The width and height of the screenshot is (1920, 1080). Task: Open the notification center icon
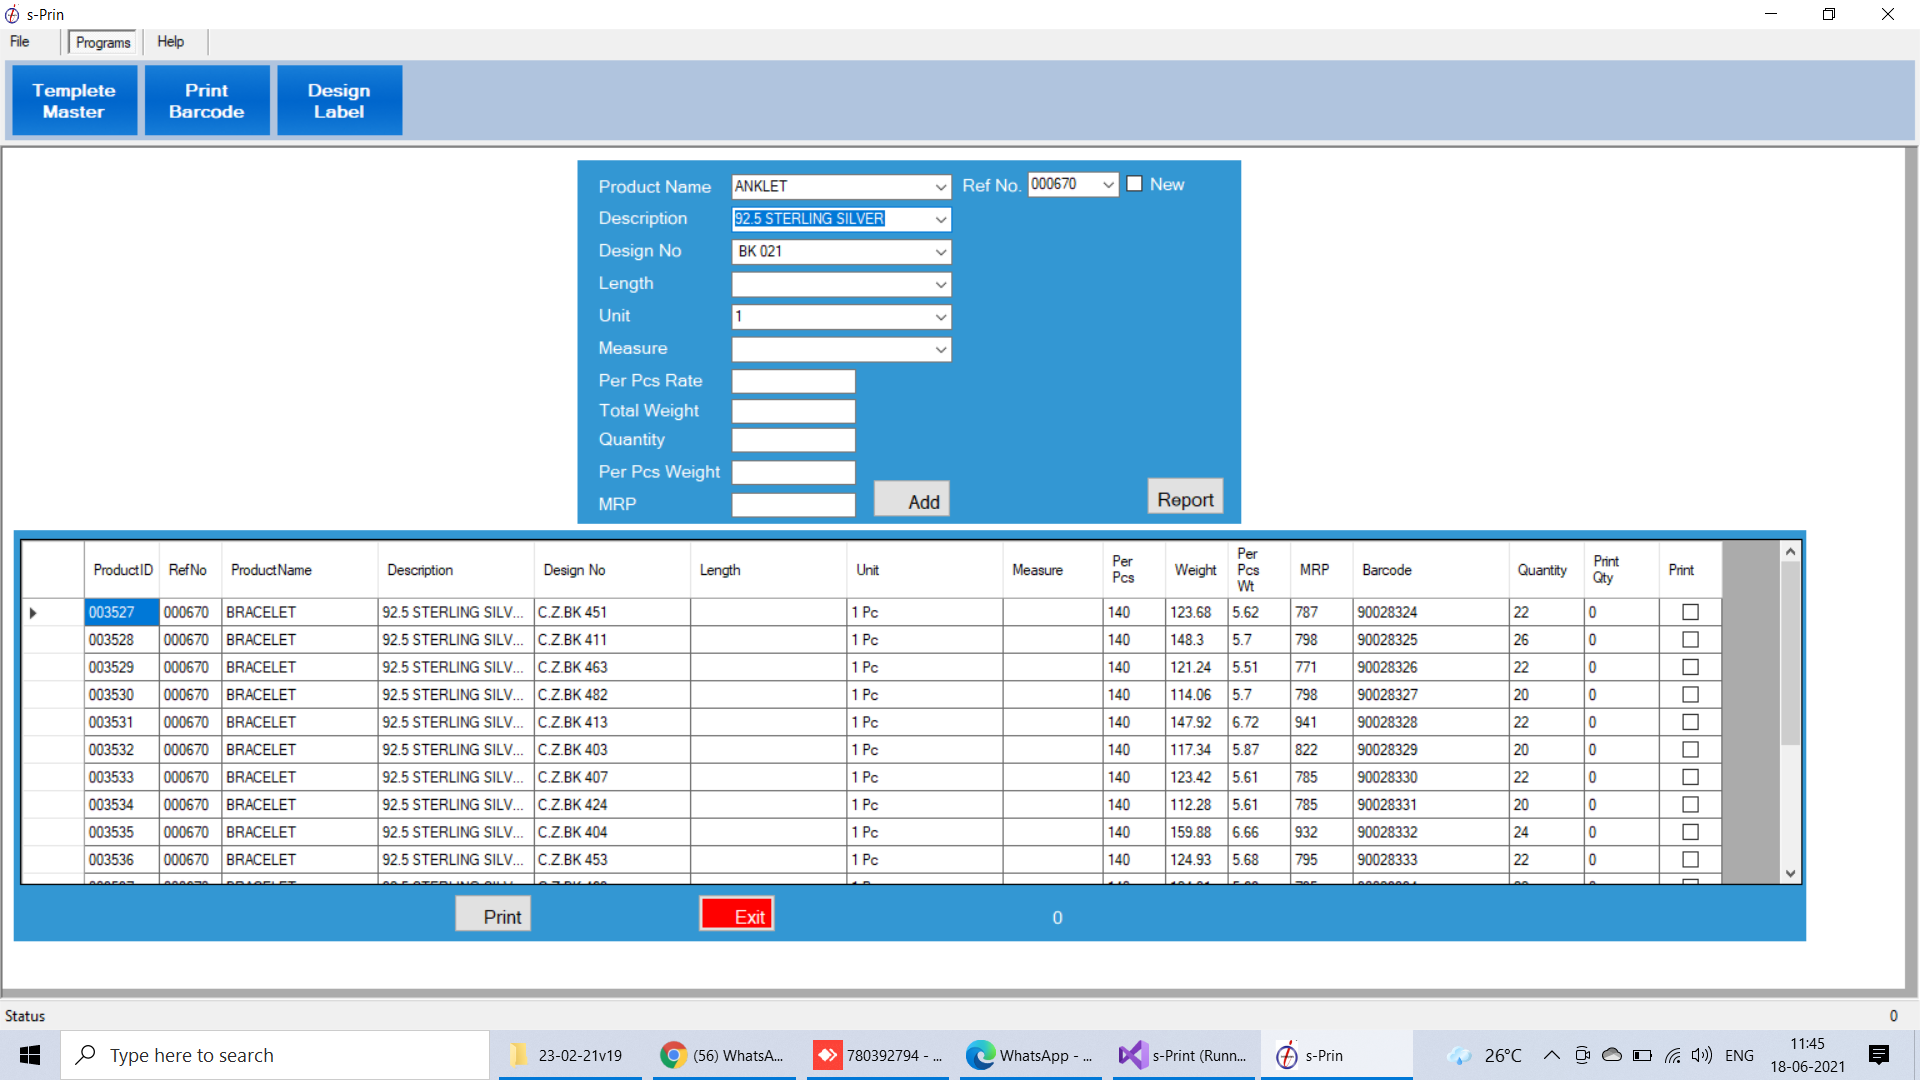pyautogui.click(x=1878, y=1055)
